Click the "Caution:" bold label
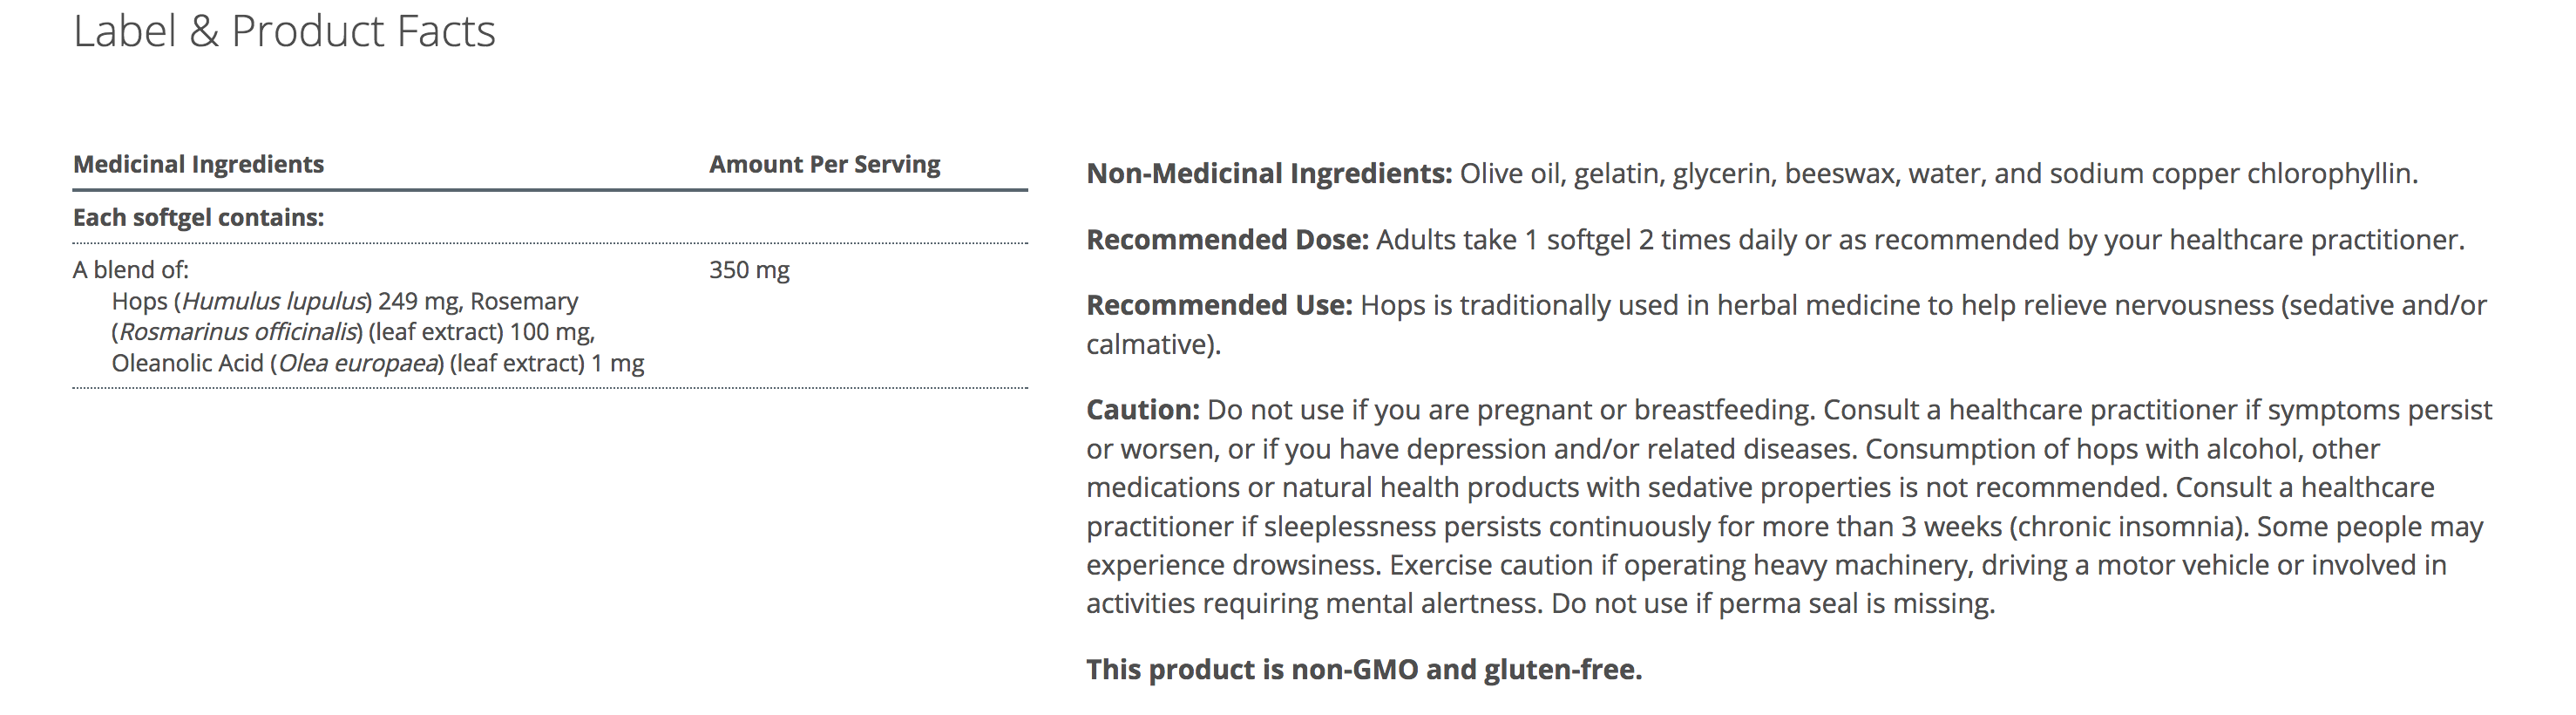2576x715 pixels. (1142, 410)
